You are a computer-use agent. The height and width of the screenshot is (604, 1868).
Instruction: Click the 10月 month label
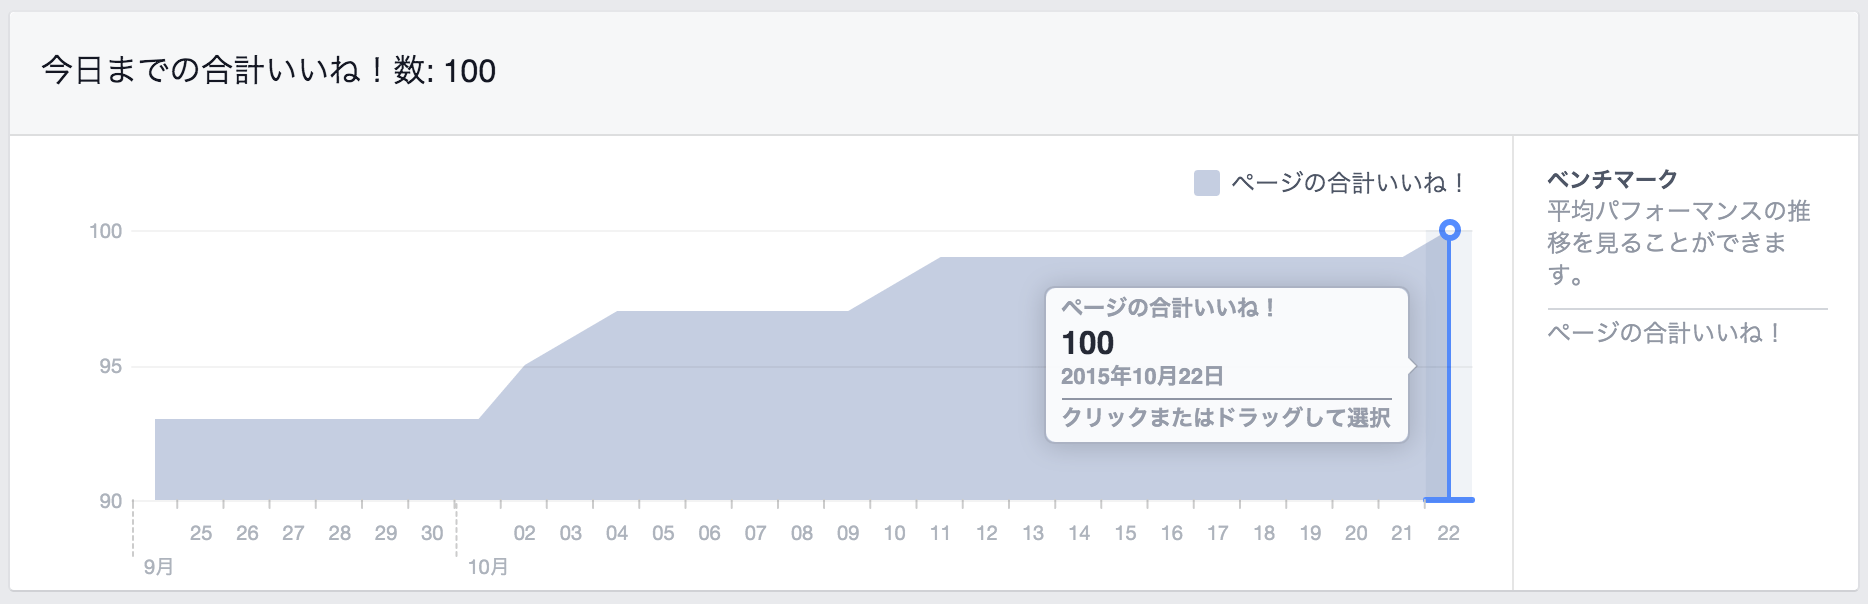tap(488, 567)
